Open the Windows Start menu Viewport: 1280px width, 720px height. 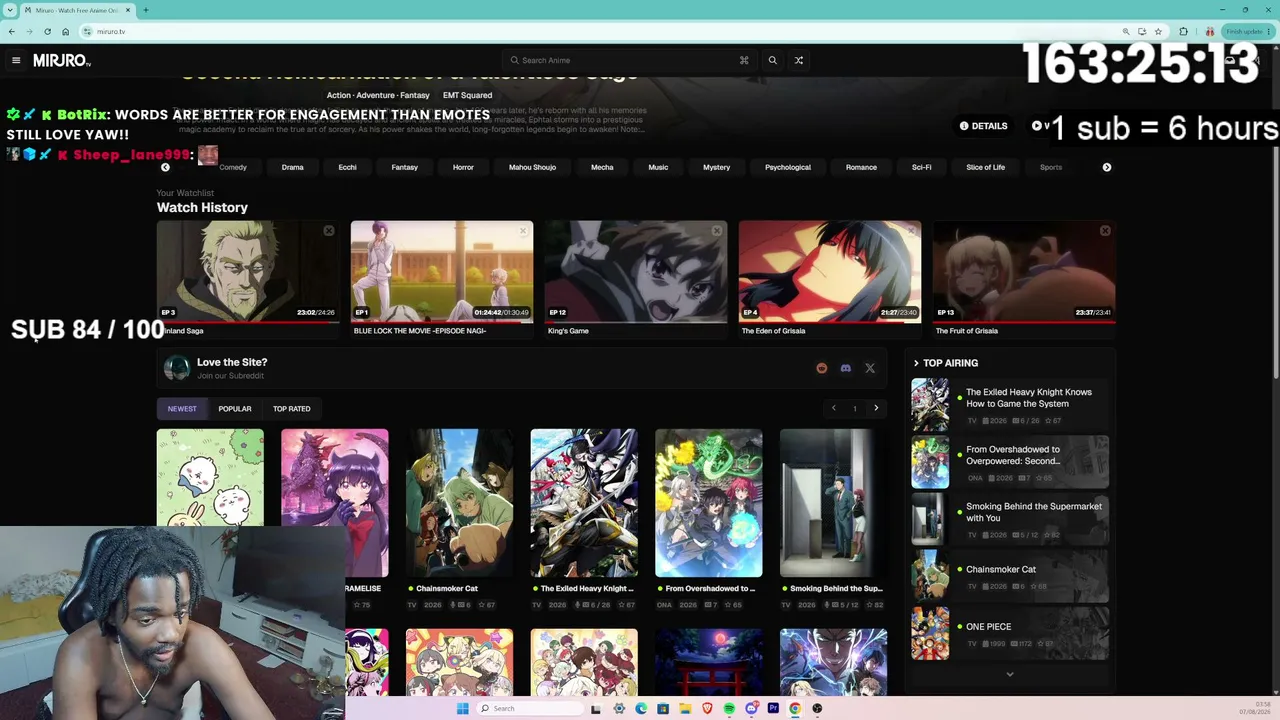coord(462,708)
